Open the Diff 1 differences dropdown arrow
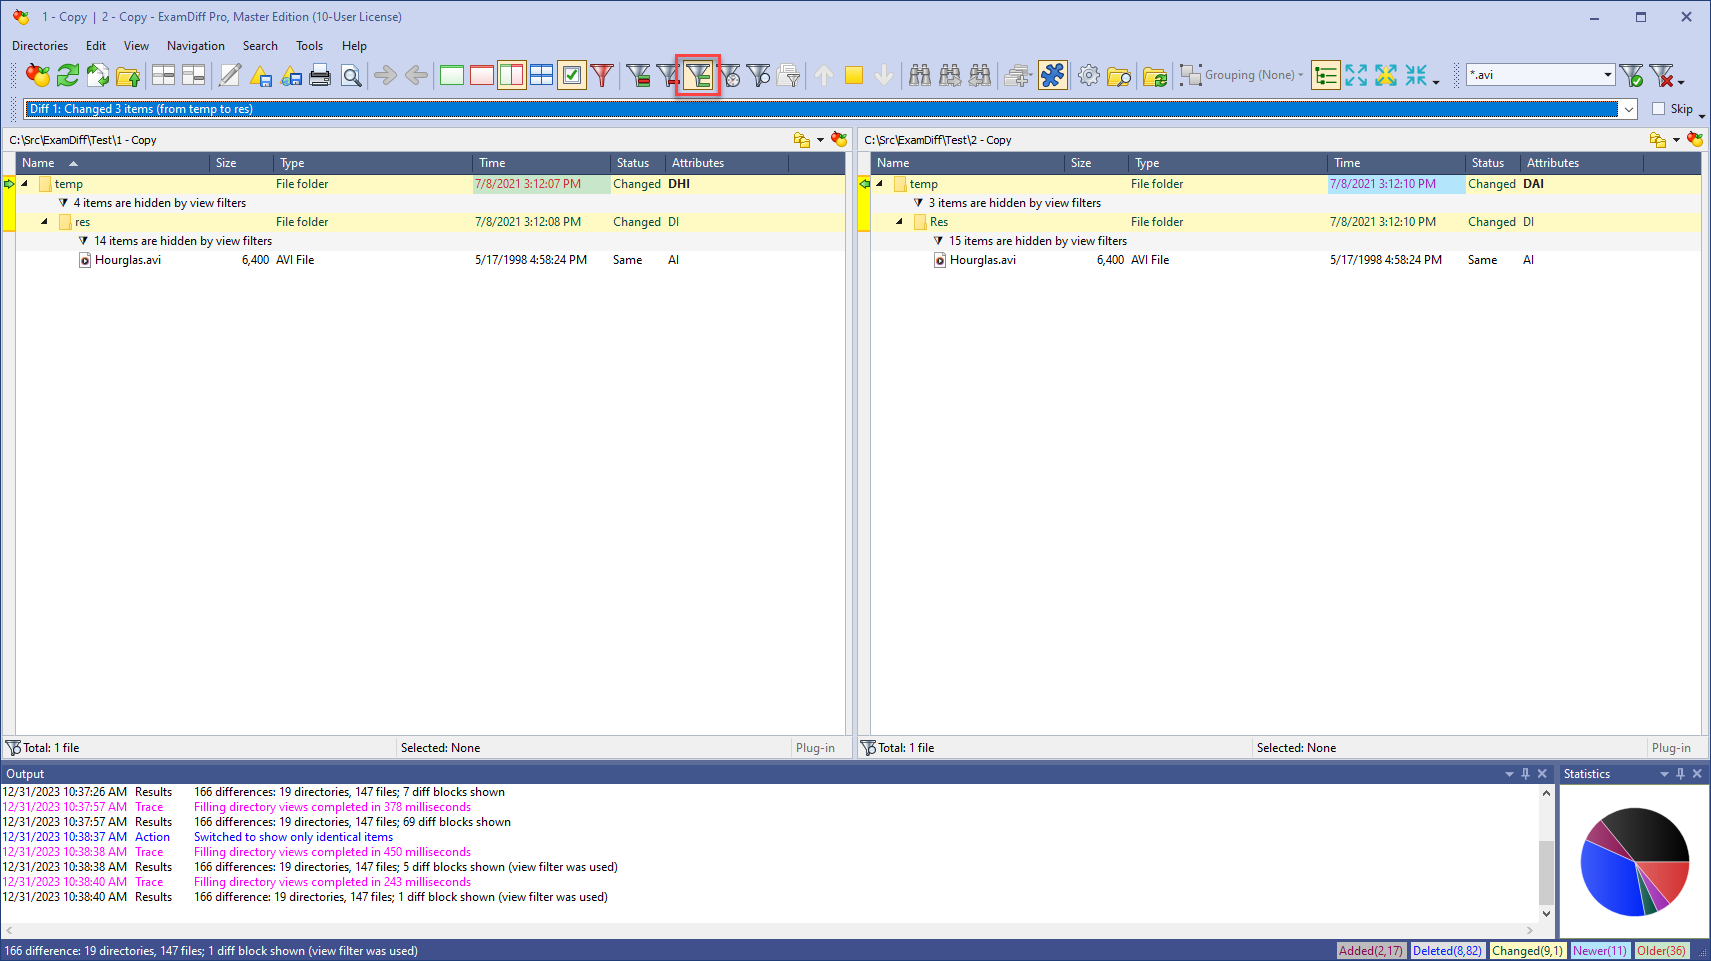This screenshot has width=1711, height=961. click(1629, 109)
